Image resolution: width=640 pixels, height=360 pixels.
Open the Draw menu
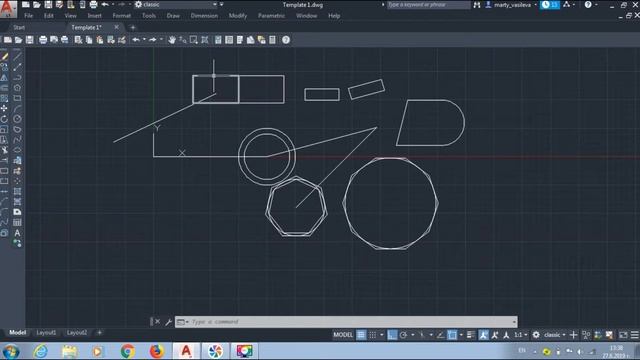click(173, 16)
